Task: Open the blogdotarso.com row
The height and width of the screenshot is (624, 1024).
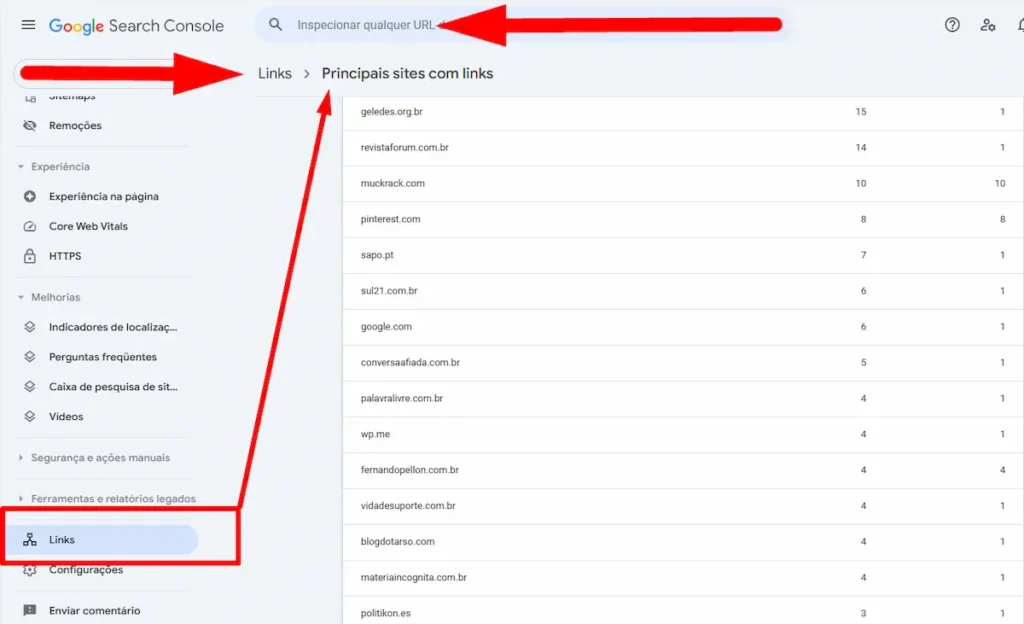Action: coord(683,542)
